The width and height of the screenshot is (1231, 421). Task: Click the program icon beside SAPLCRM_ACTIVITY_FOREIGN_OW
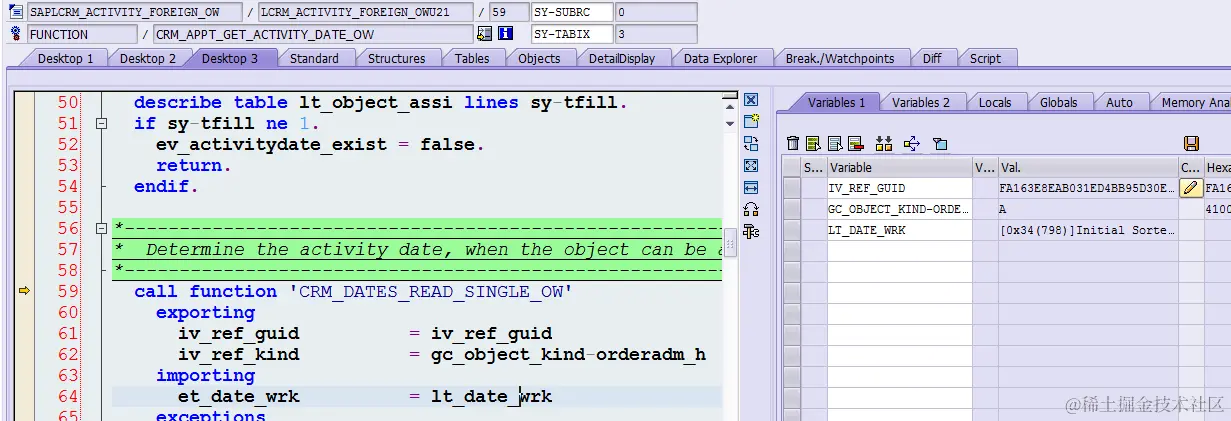[16, 13]
